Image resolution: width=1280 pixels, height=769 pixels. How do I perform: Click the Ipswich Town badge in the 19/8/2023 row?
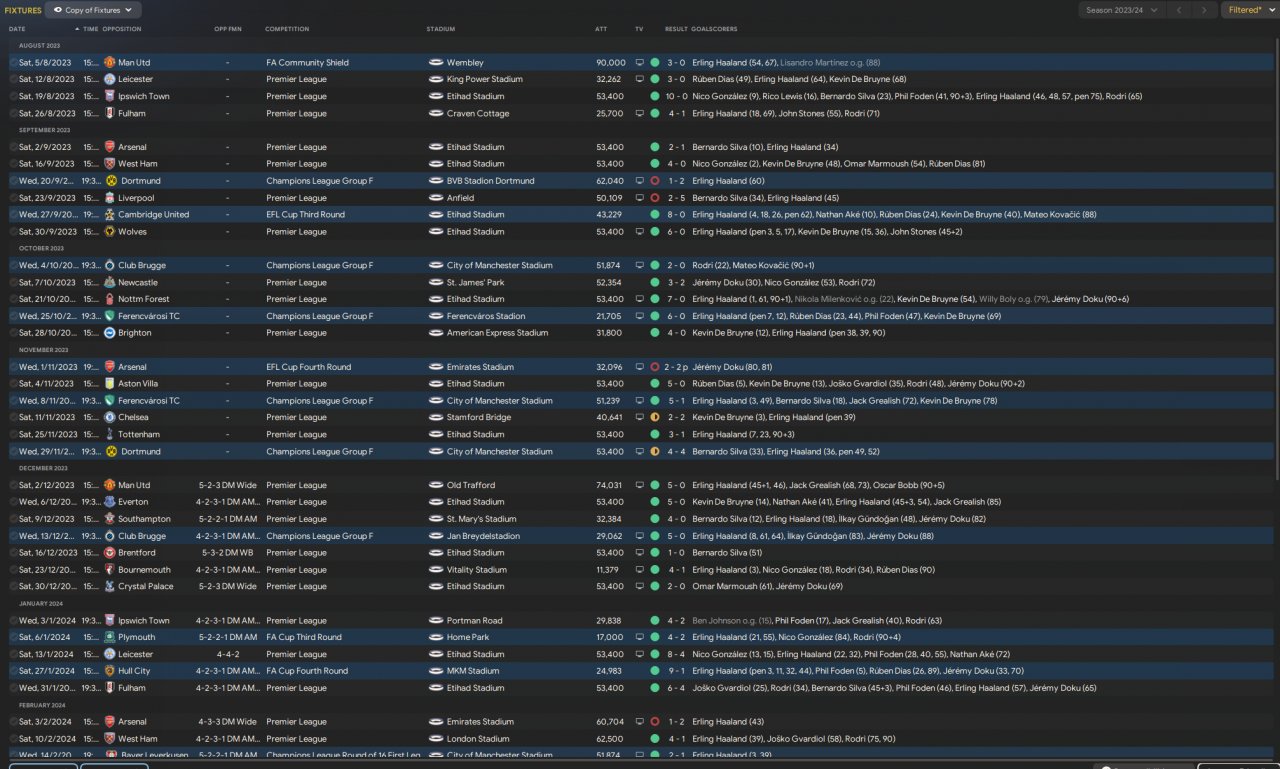pyautogui.click(x=110, y=97)
